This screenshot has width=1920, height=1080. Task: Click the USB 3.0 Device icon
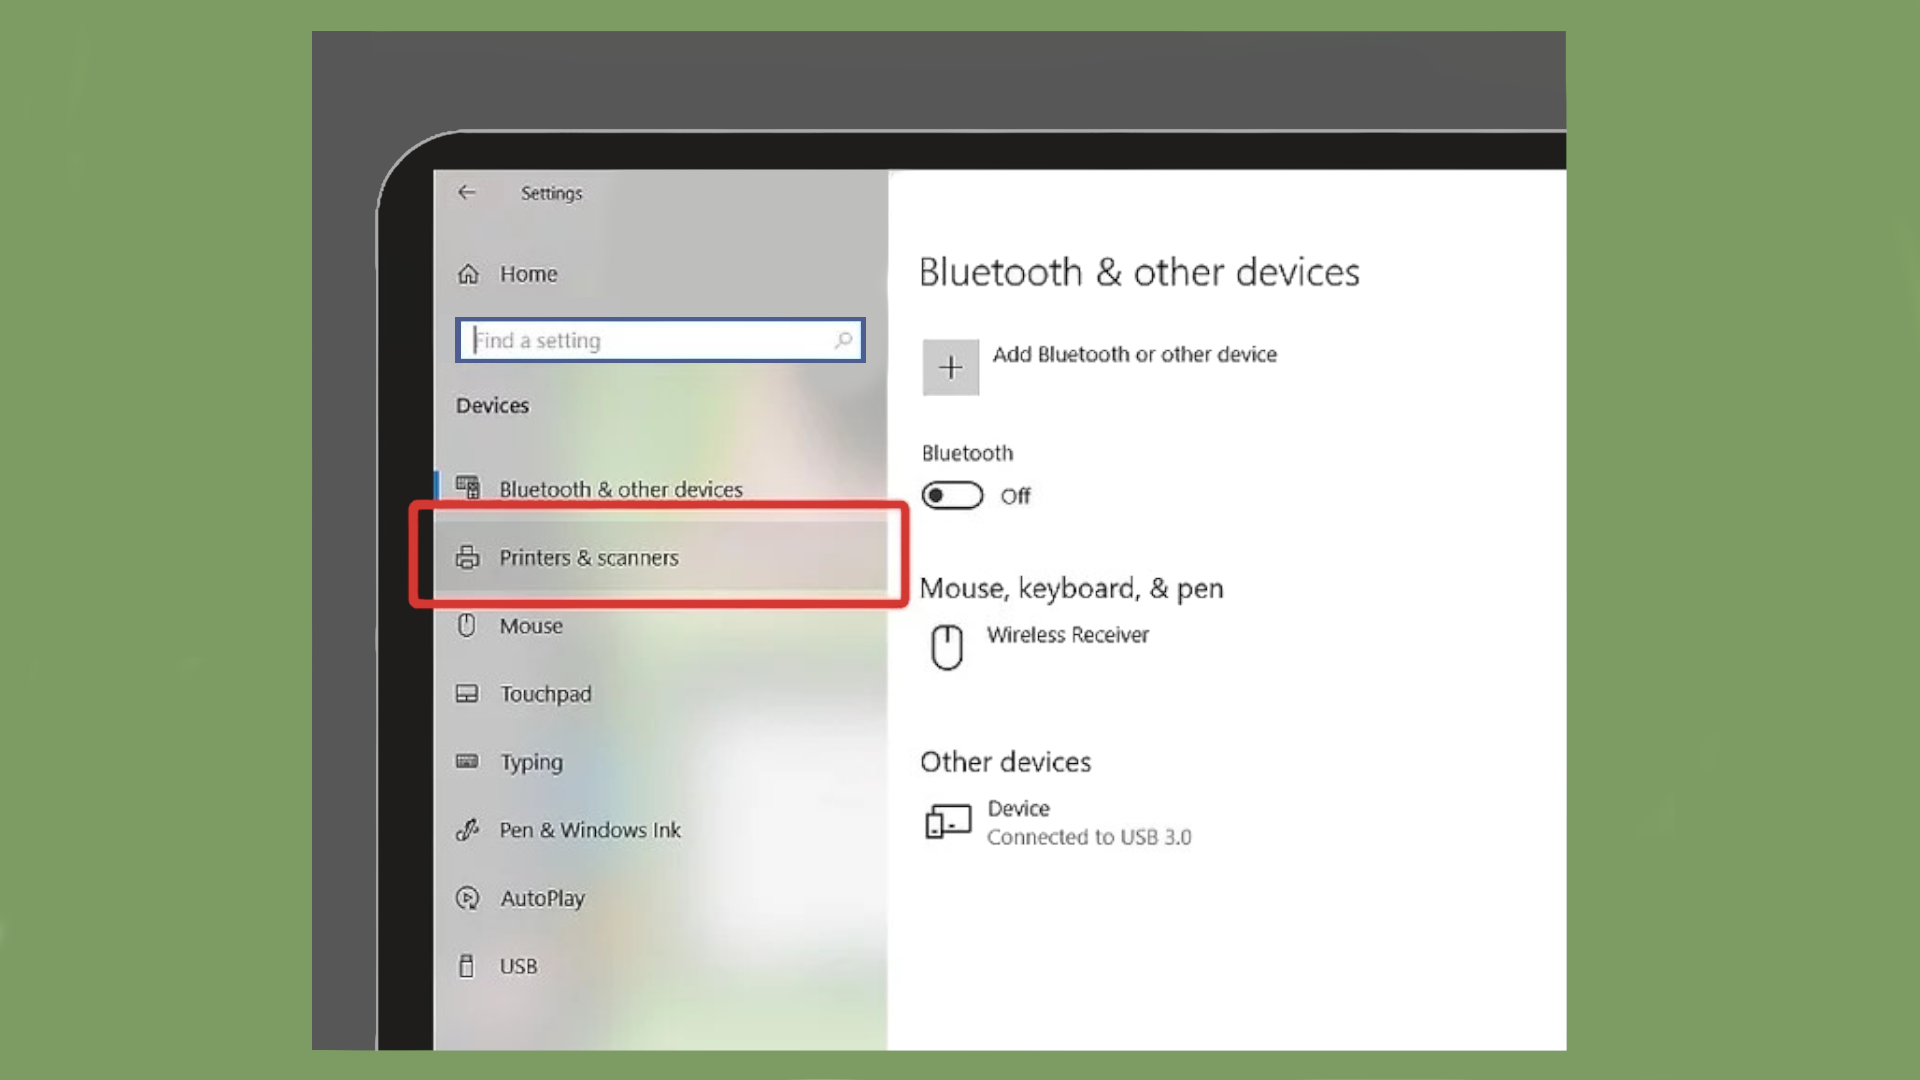[948, 822]
